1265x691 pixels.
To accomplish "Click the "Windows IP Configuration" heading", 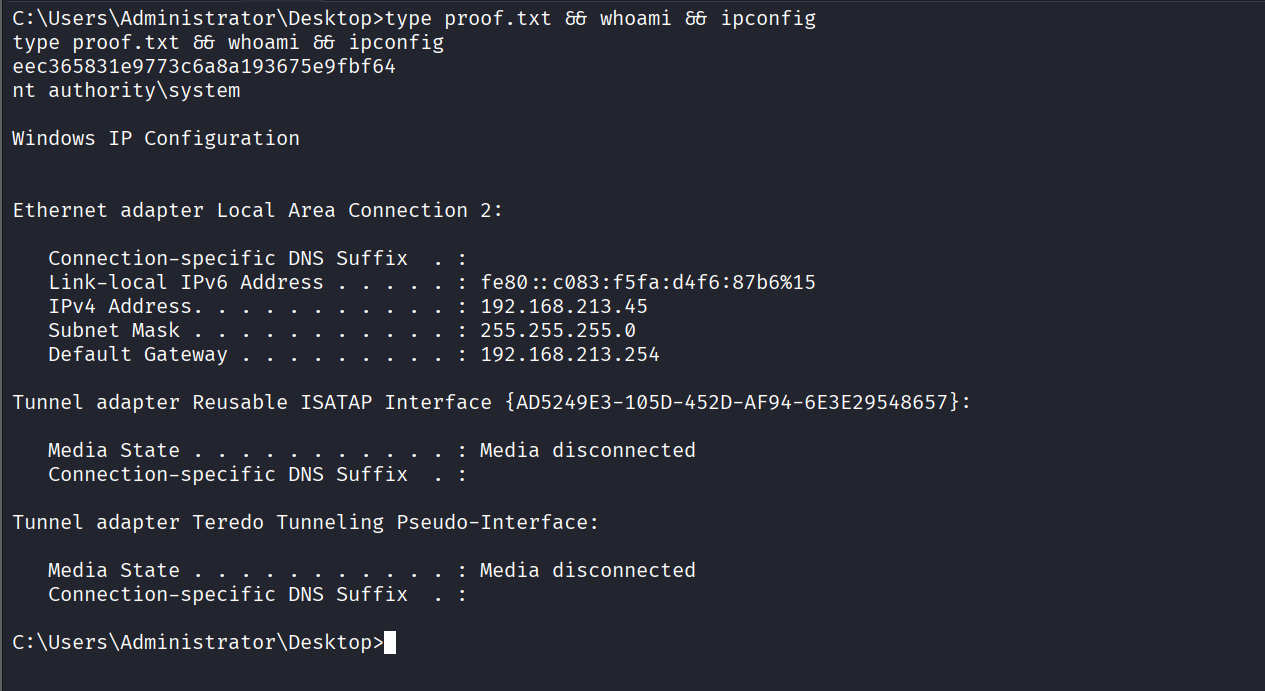I will point(156,139).
